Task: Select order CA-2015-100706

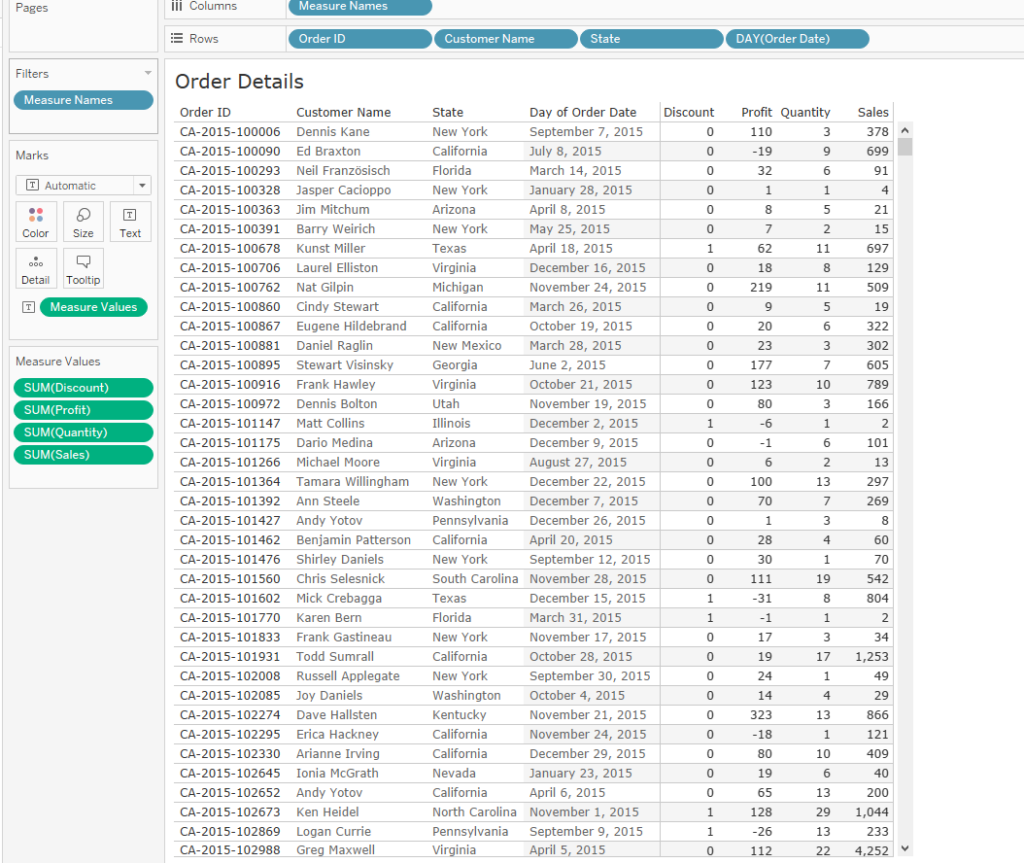Action: tap(230, 268)
